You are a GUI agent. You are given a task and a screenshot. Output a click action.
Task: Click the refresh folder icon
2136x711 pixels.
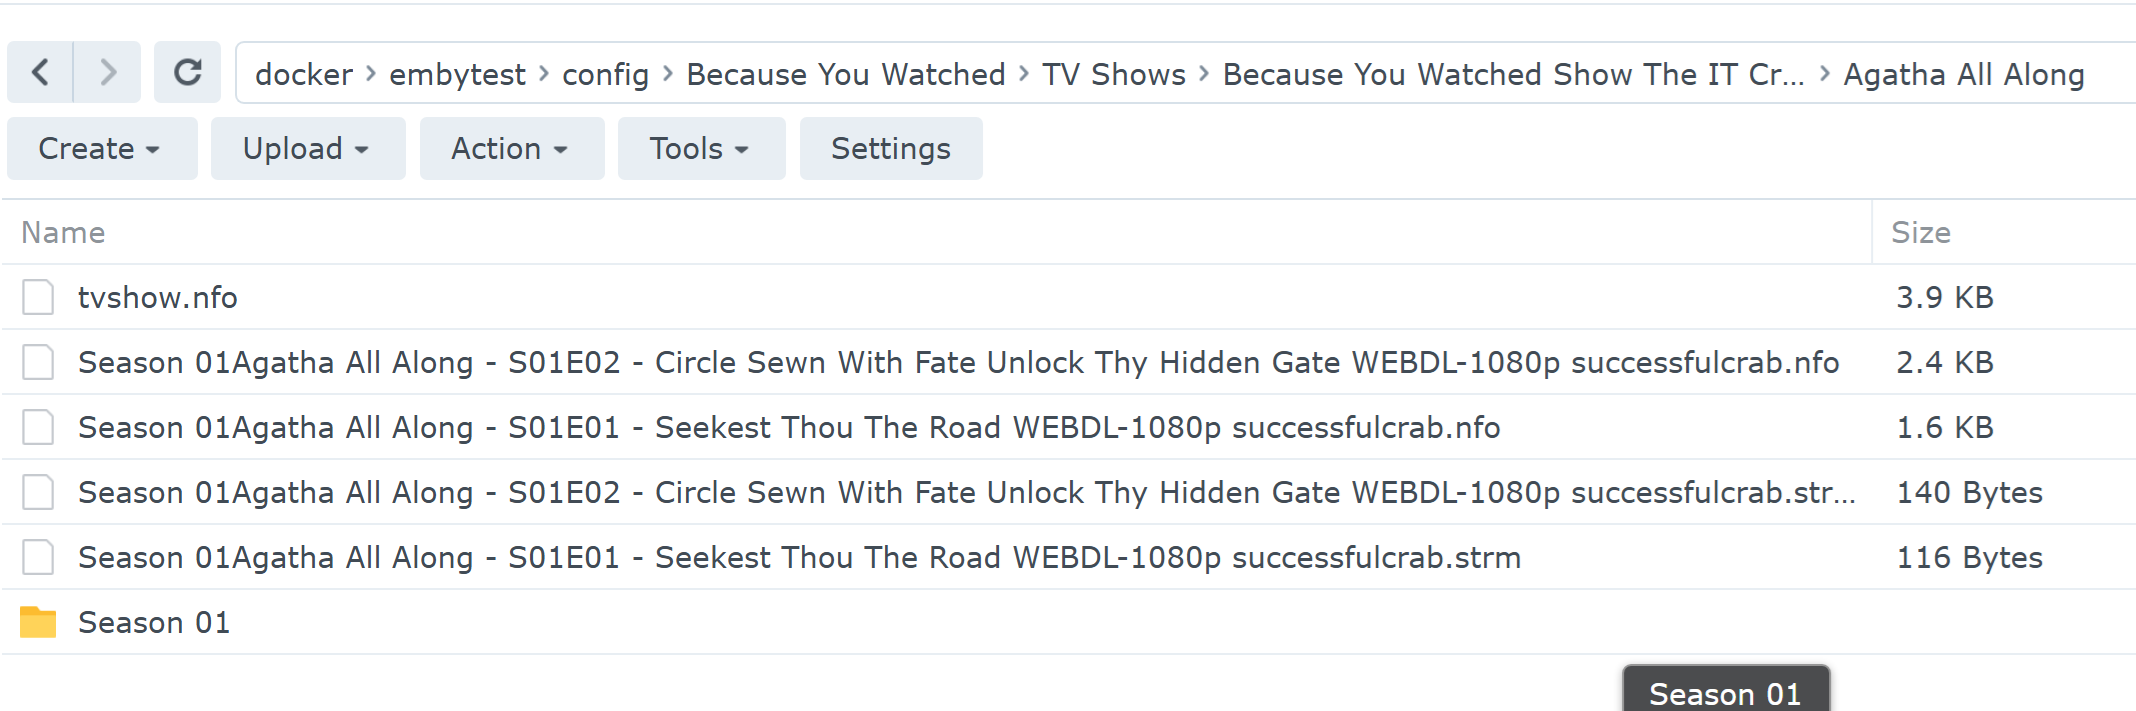(187, 73)
